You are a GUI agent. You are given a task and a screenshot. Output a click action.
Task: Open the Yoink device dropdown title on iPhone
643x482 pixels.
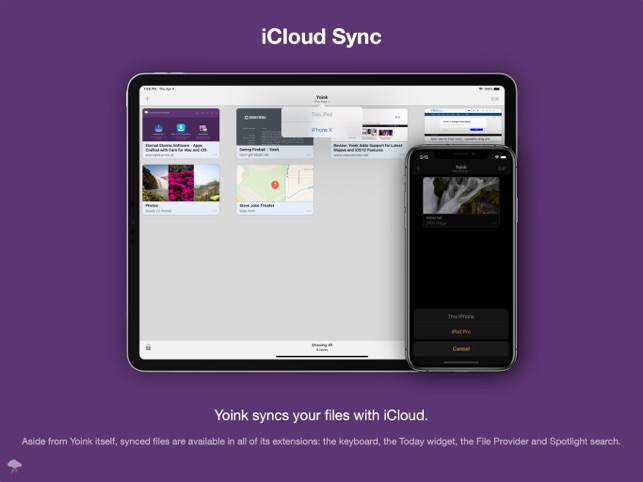coord(461,169)
